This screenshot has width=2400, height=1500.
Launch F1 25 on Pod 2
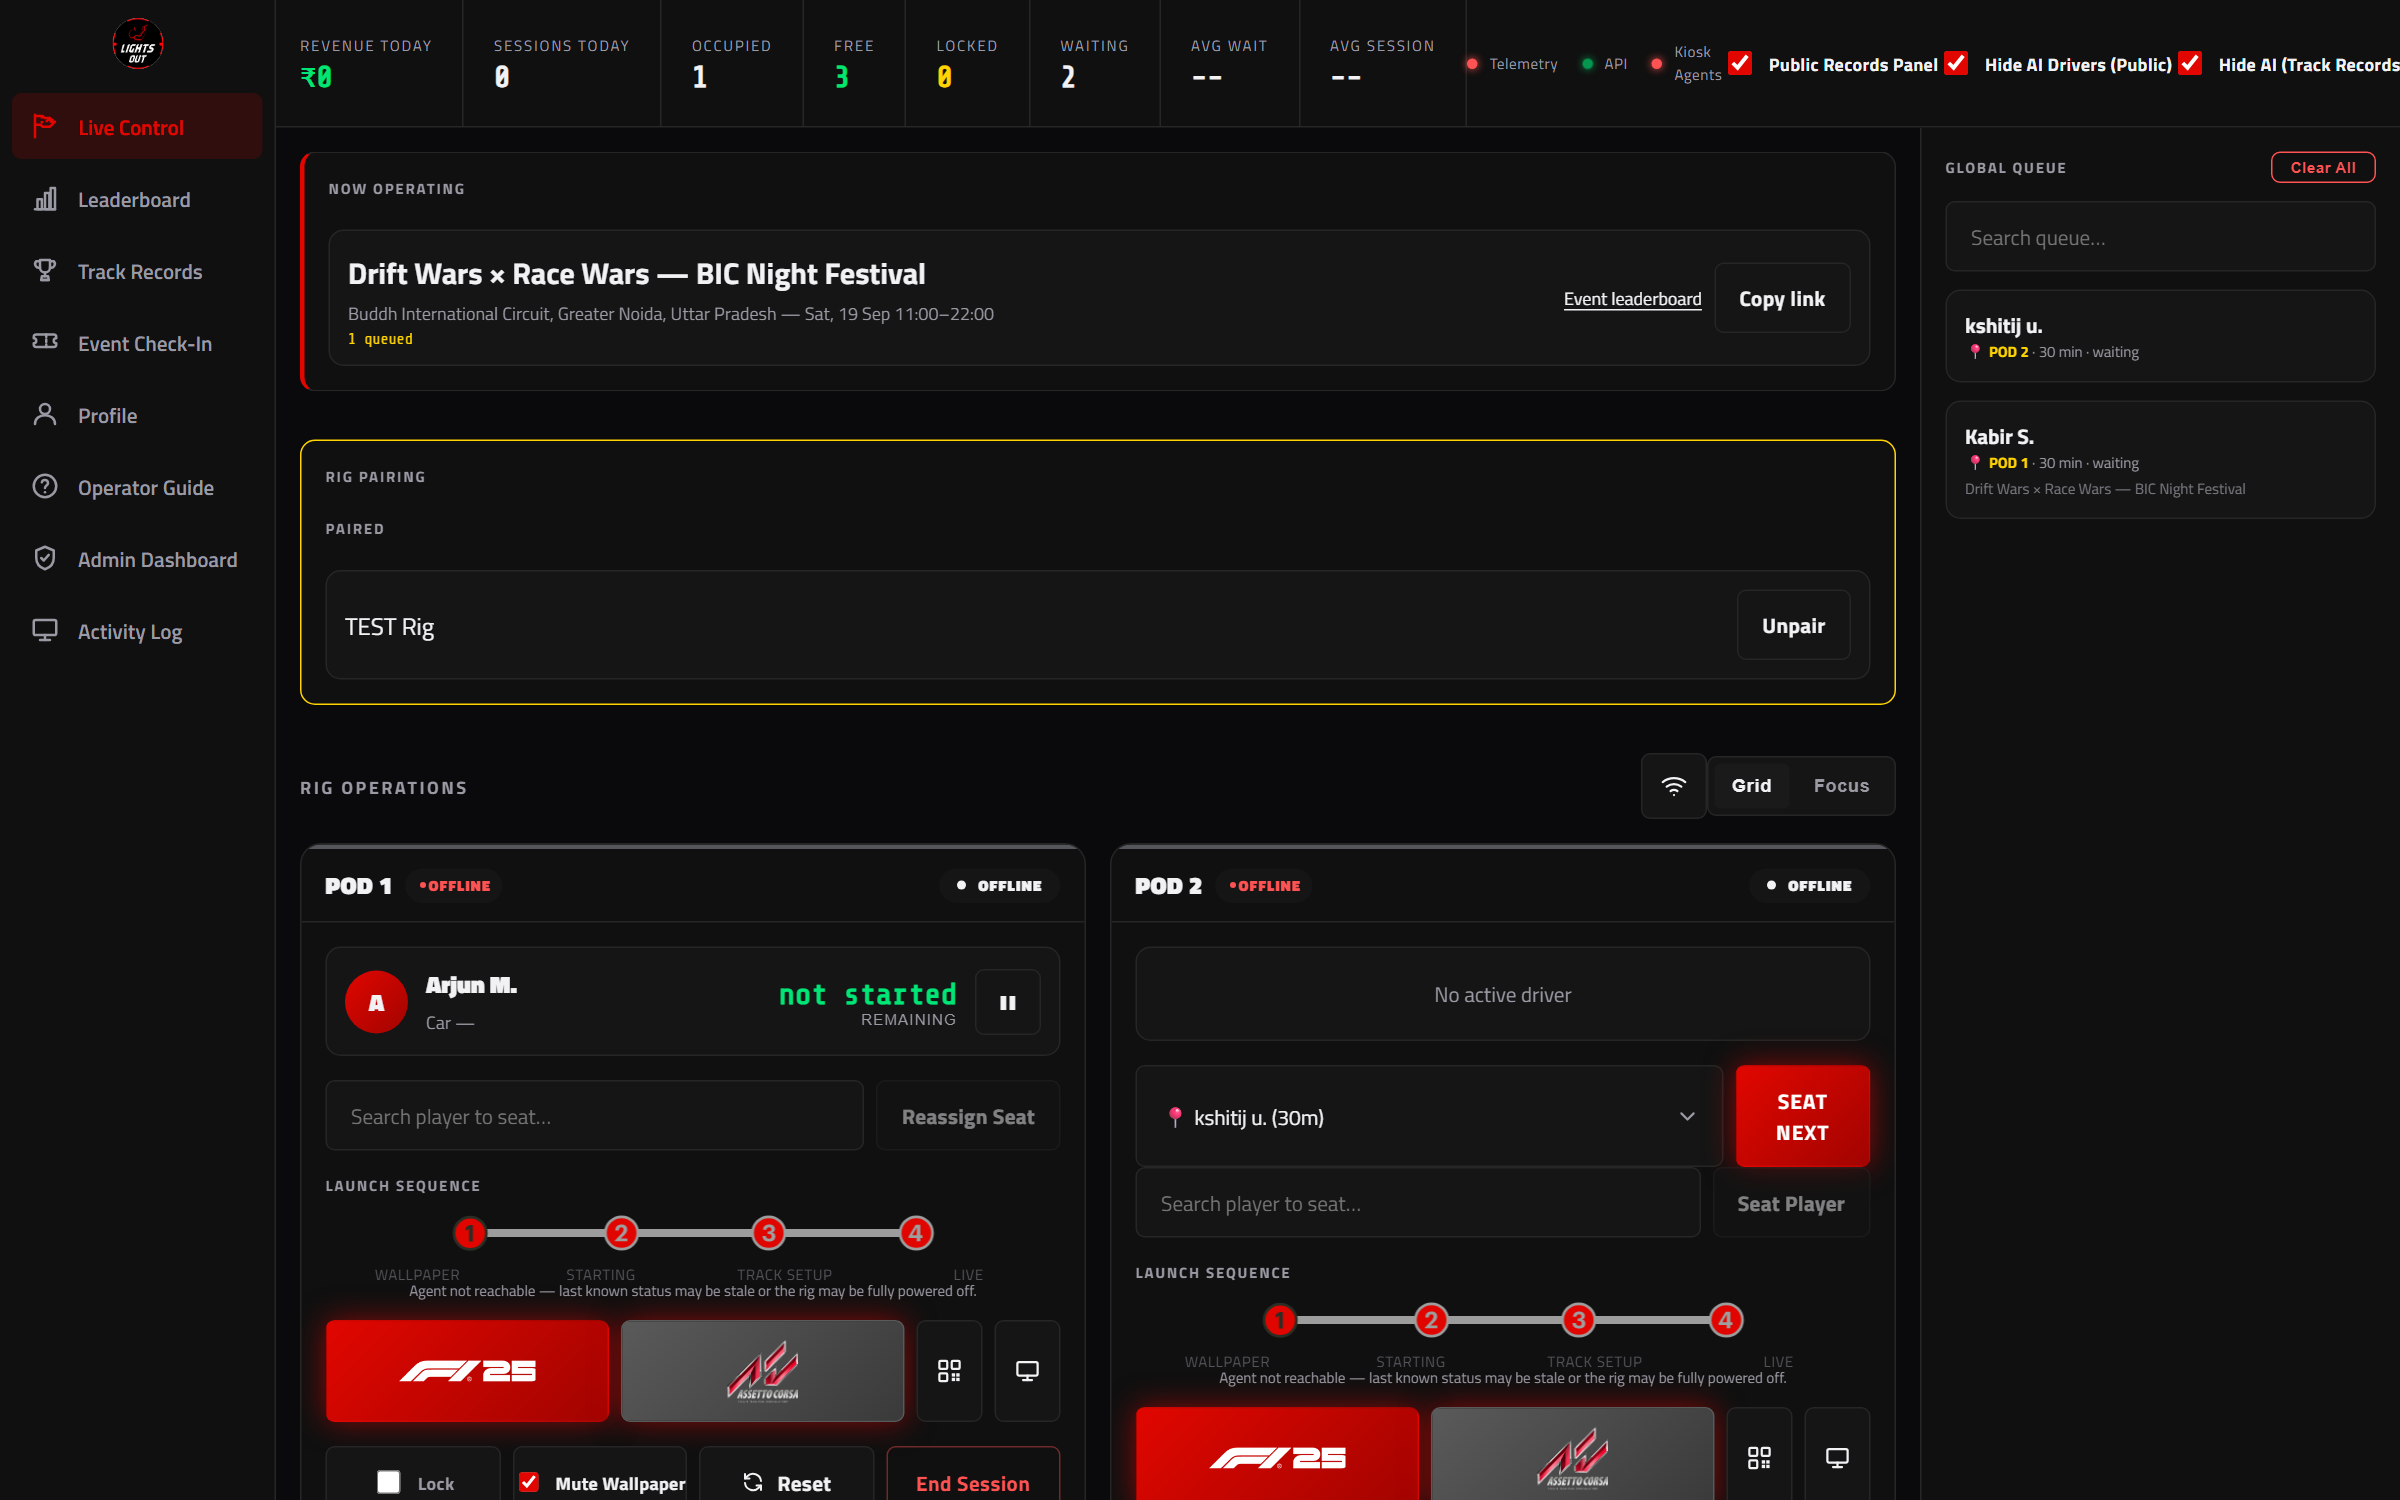pyautogui.click(x=1277, y=1456)
